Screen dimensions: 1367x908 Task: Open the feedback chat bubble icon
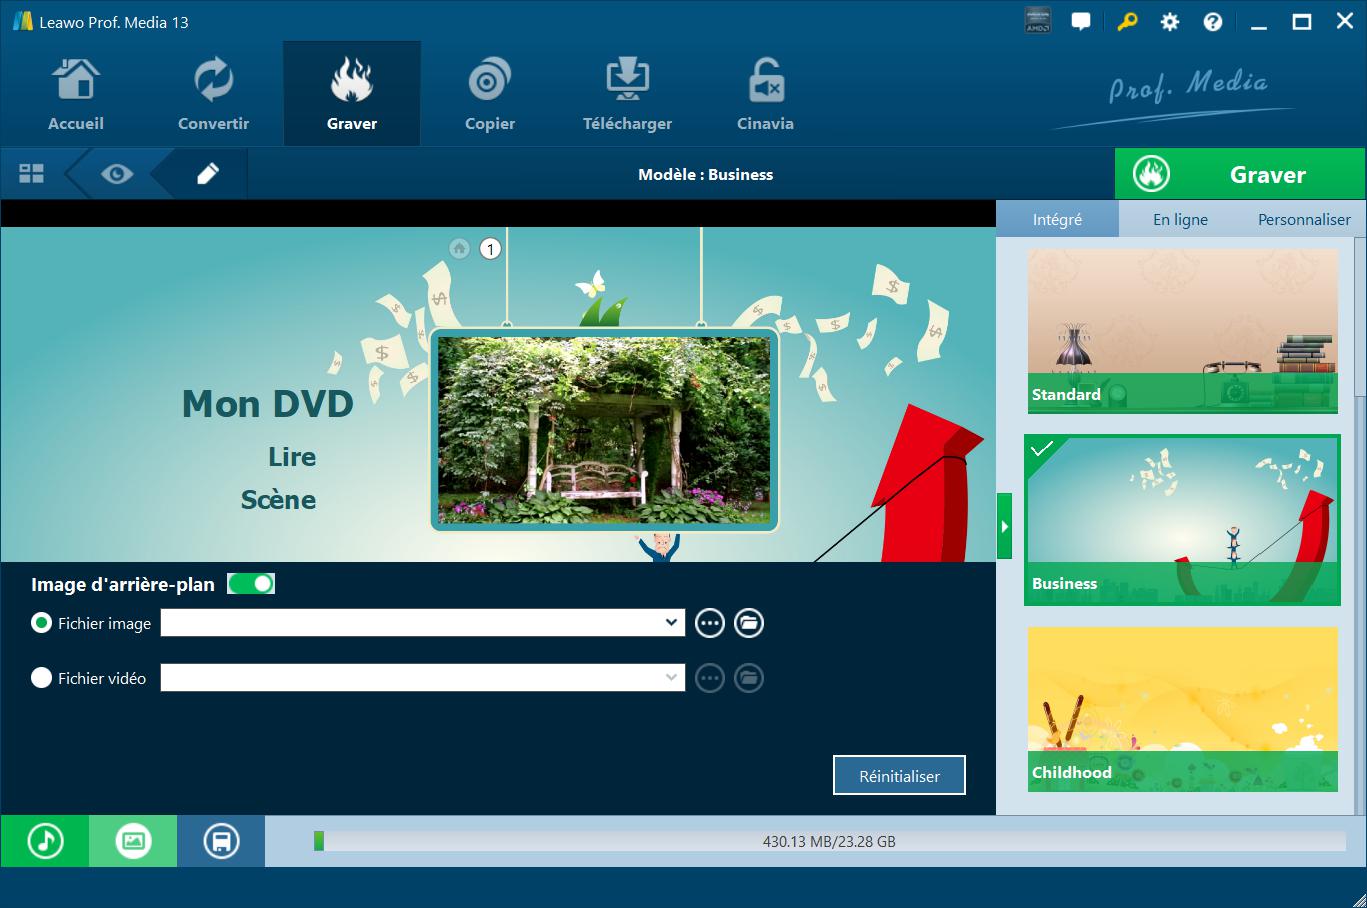(x=1081, y=21)
